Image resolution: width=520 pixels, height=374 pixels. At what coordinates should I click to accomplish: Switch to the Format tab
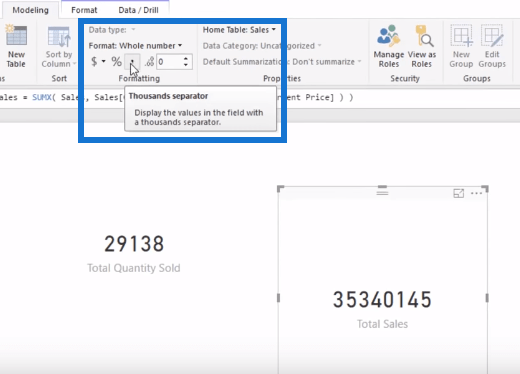84,10
